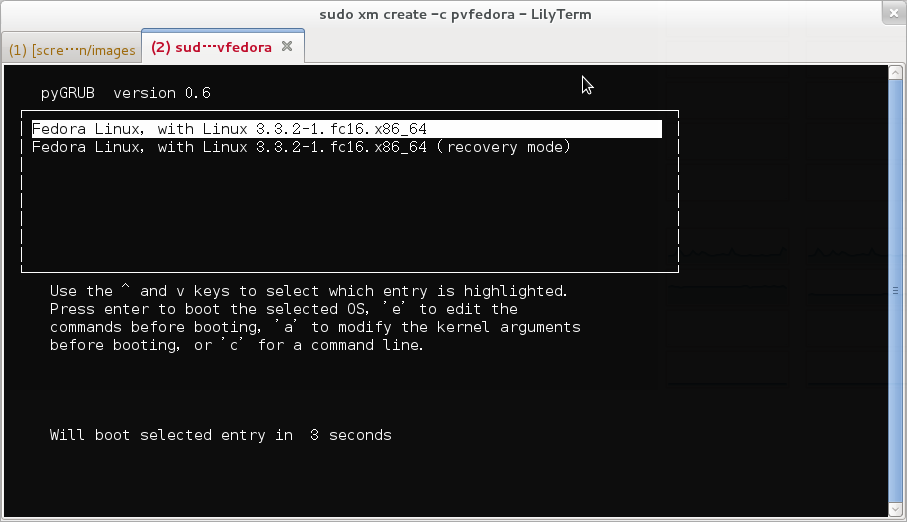Viewport: 907px width, 522px height.
Task: Click the empty area inside the boot menu box
Action: (x=350, y=215)
